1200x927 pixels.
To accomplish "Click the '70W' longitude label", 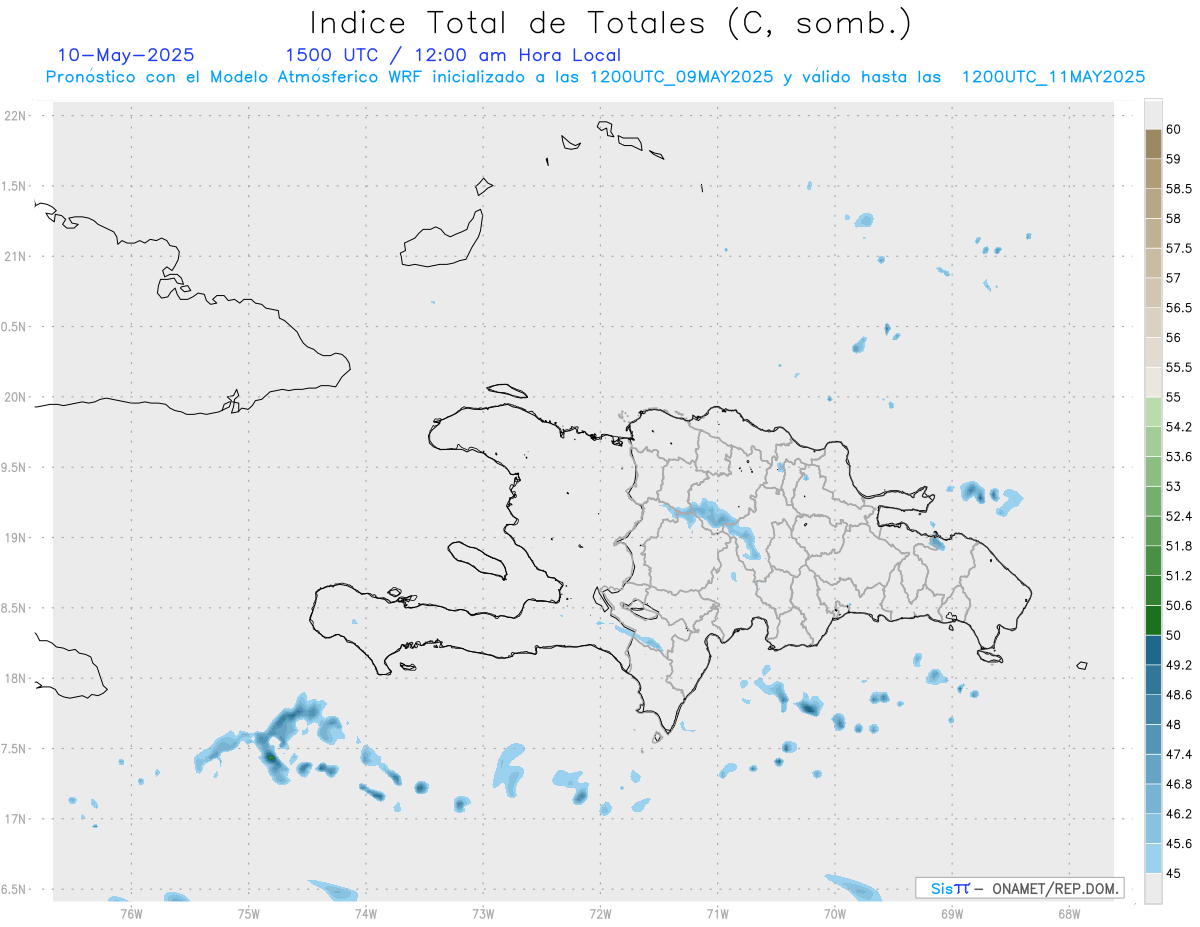I will point(834,913).
